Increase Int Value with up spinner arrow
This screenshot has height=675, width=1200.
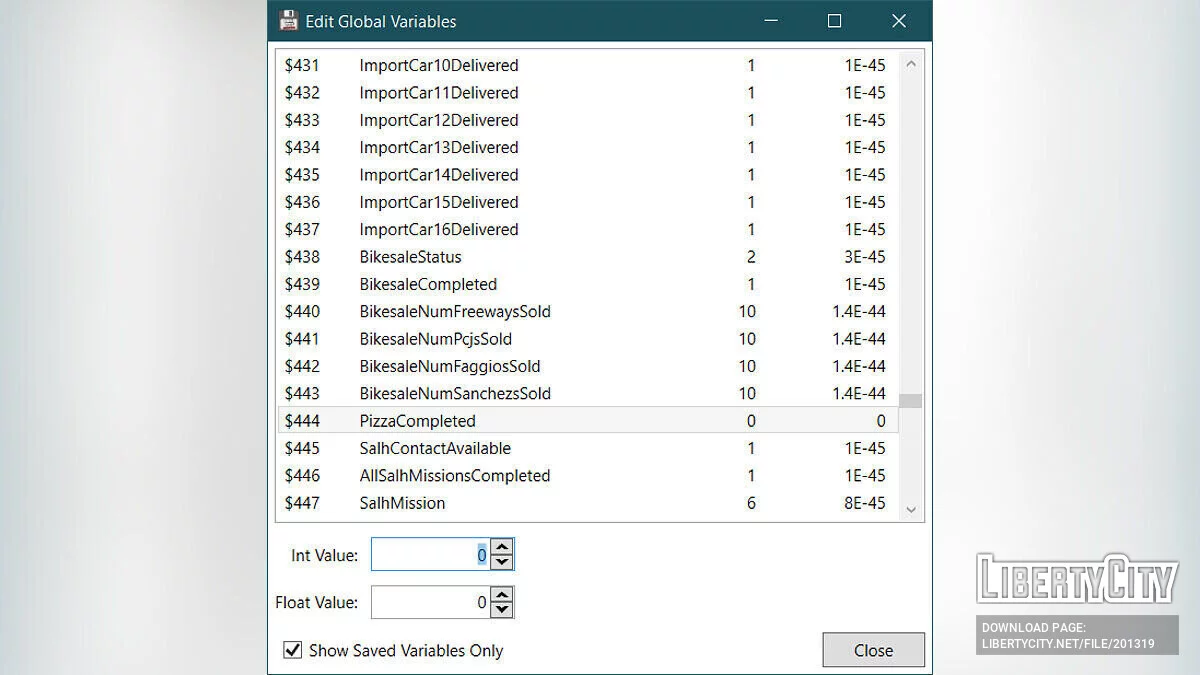pos(502,546)
